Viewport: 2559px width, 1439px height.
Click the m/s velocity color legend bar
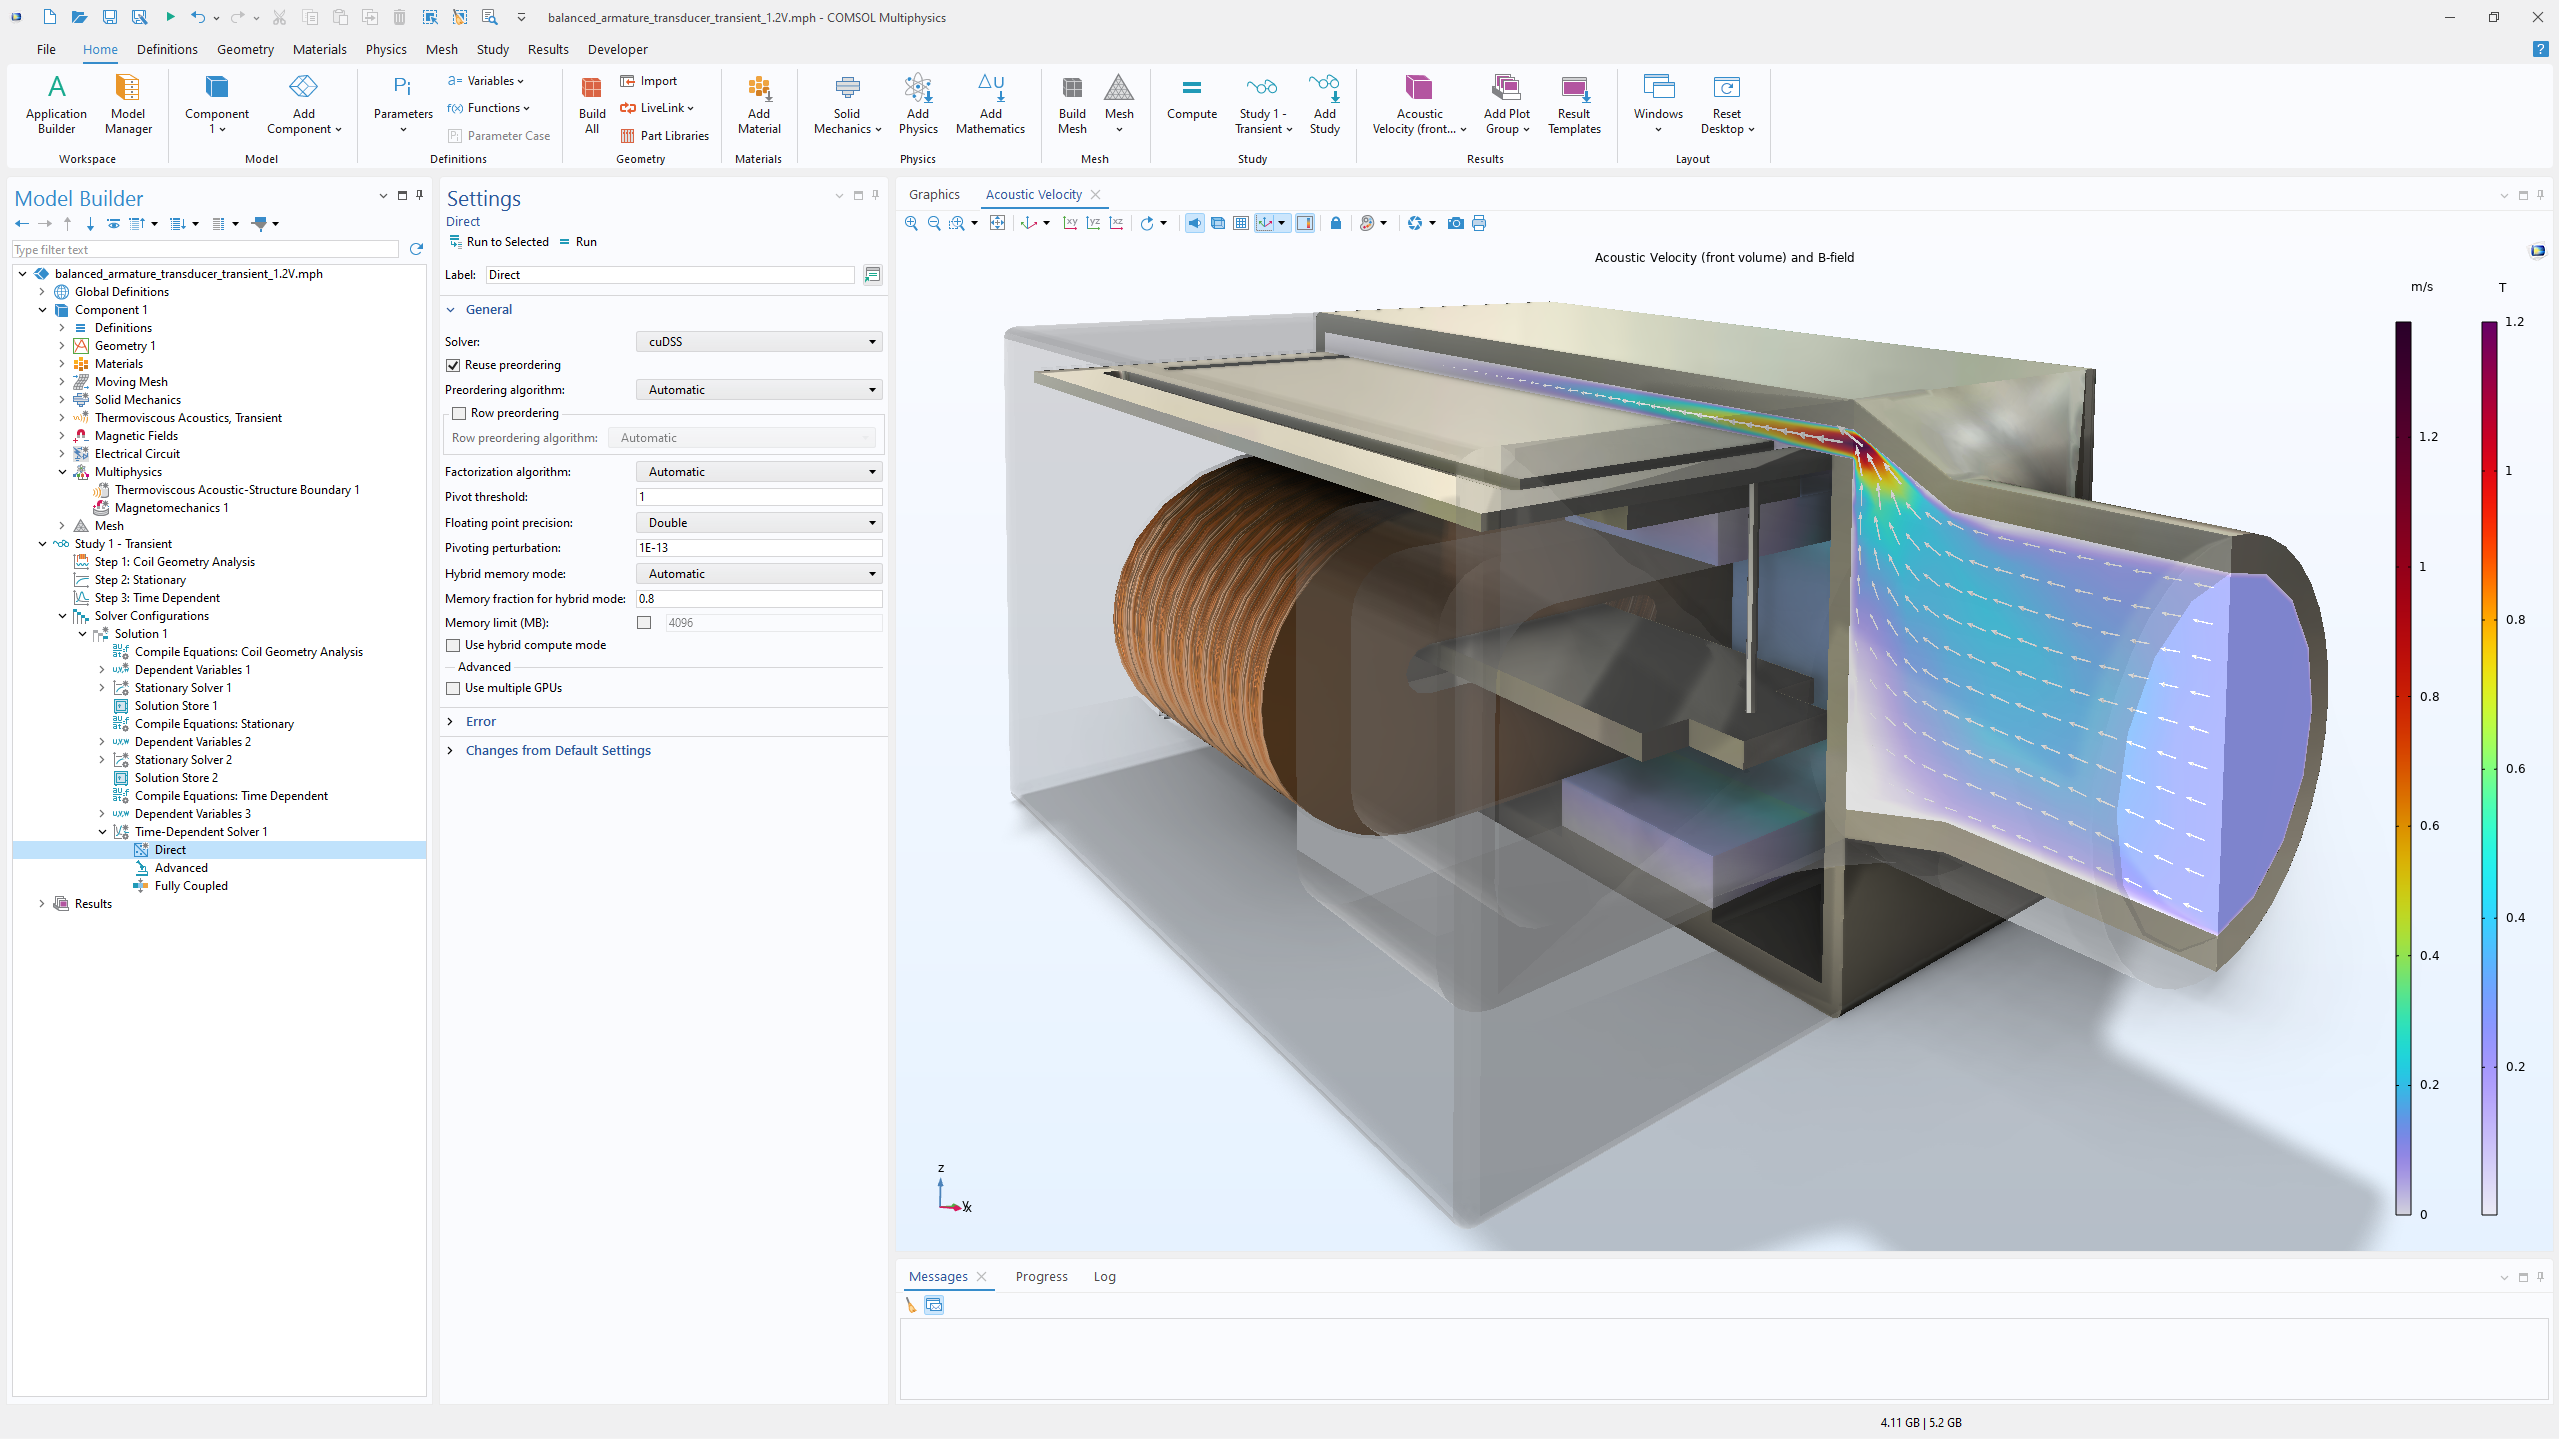click(2403, 767)
